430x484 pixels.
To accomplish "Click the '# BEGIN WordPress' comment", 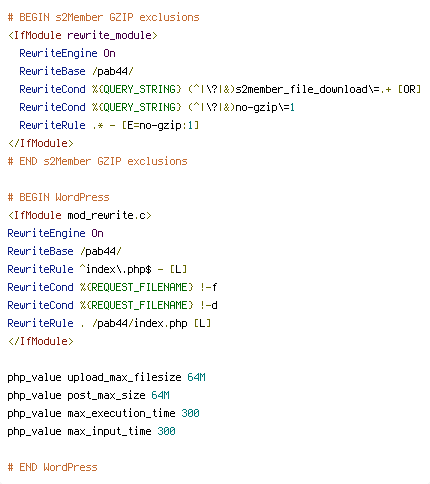I will click(58, 197).
